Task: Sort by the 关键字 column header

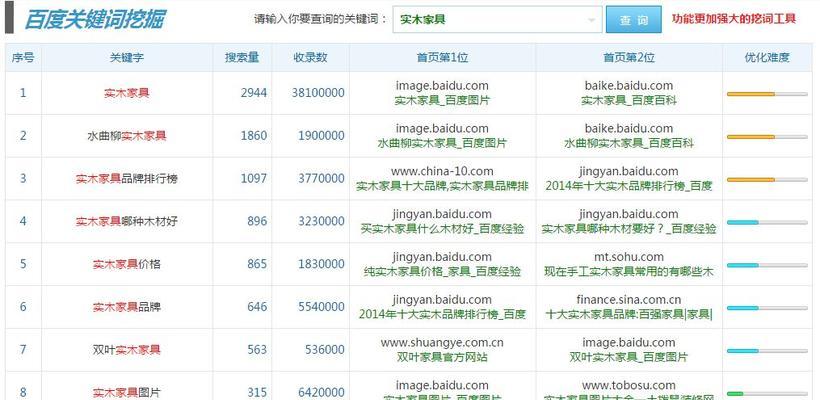Action: [127, 58]
